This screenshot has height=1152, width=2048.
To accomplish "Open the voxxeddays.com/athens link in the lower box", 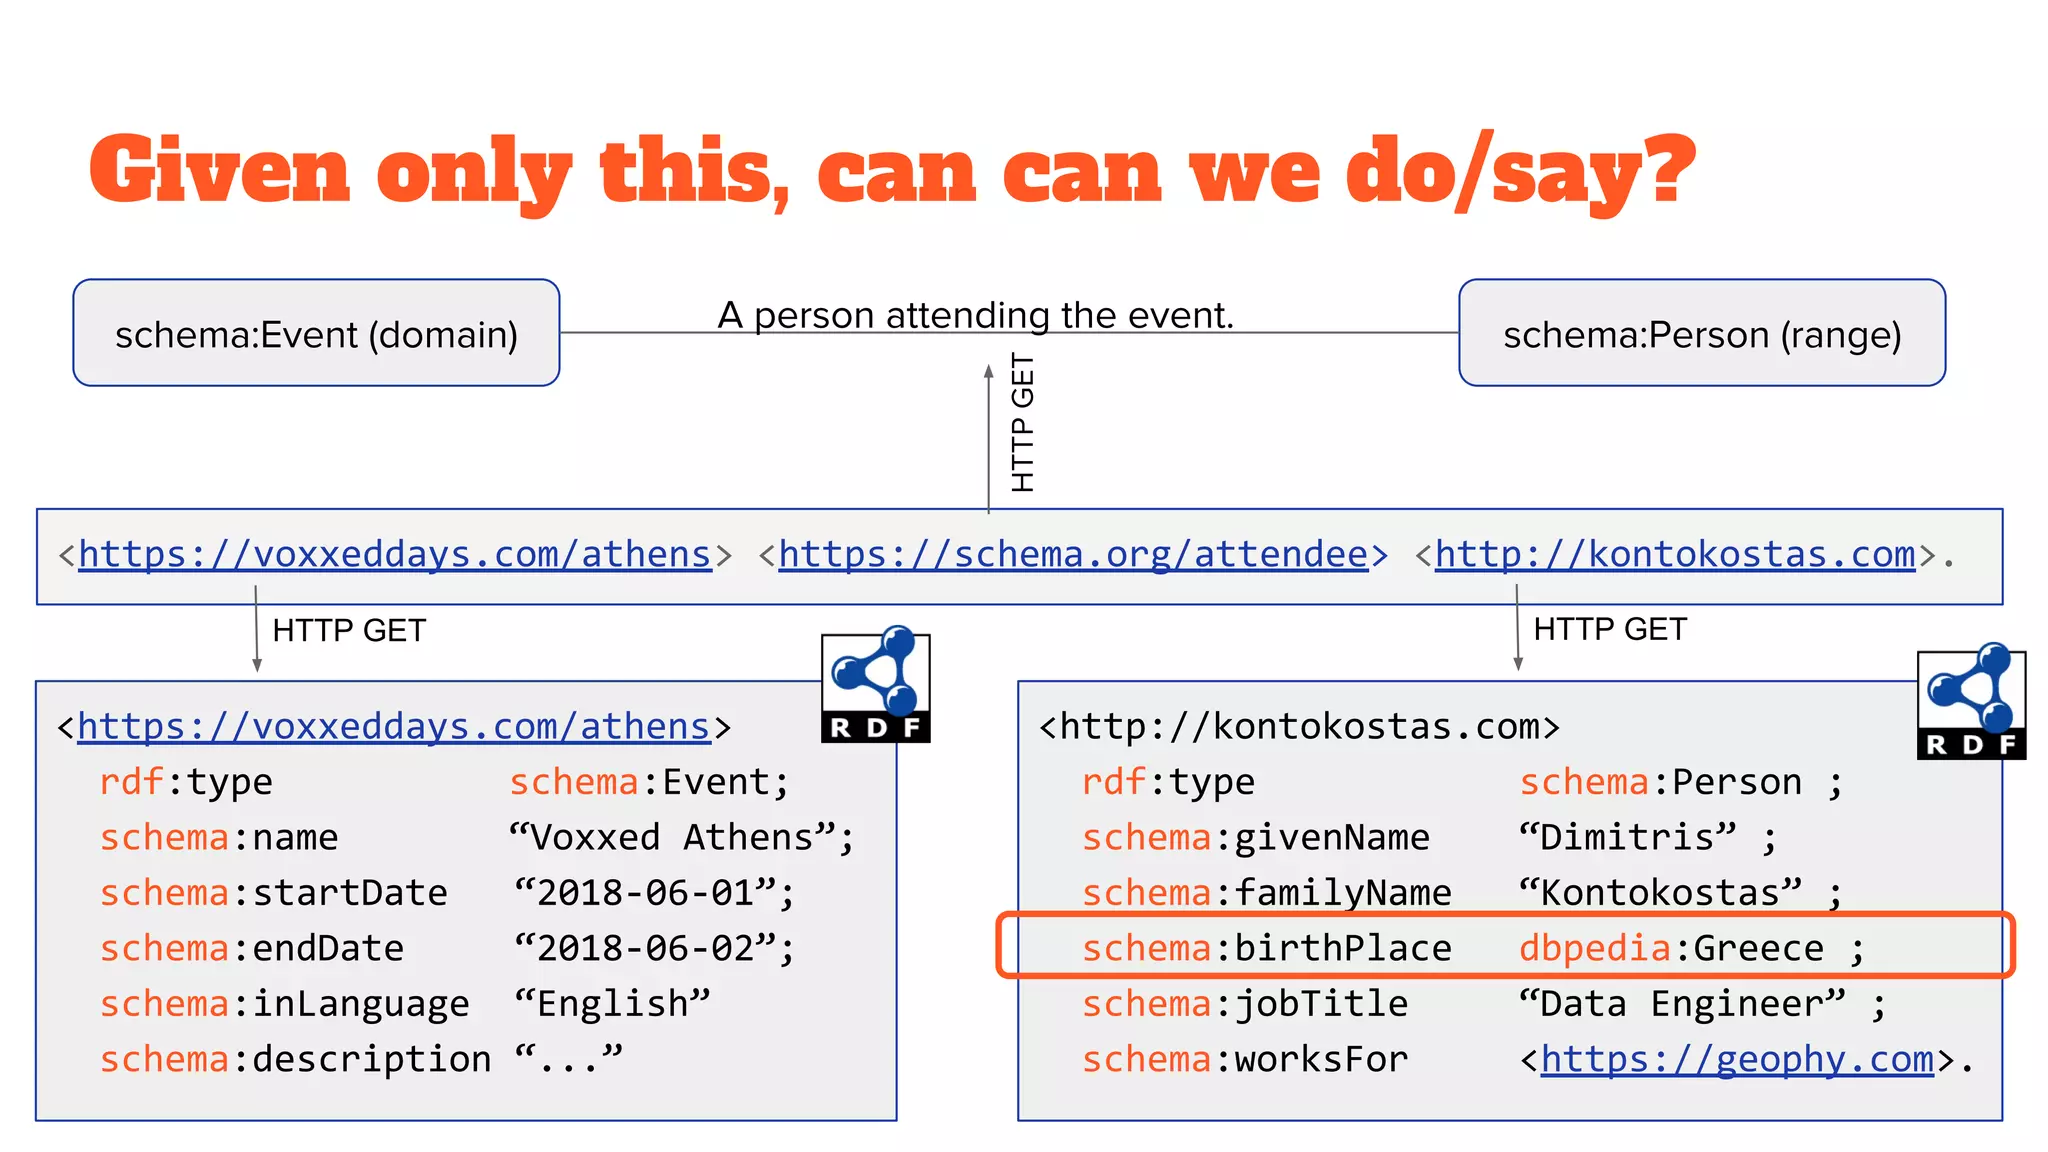I will (394, 726).
